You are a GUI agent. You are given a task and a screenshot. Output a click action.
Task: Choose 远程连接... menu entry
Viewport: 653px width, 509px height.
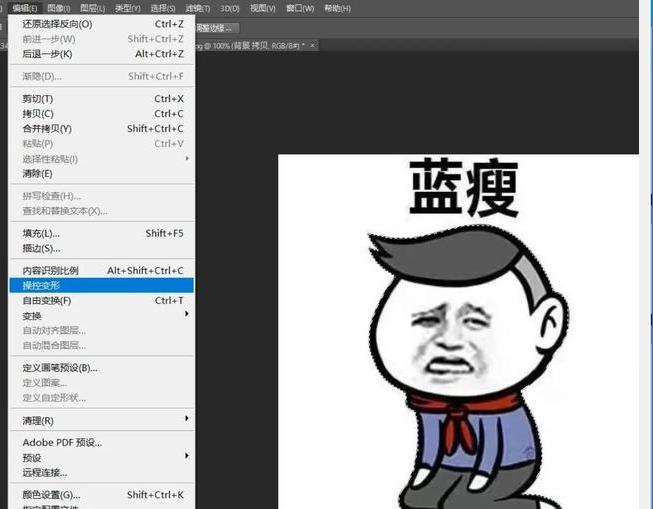pyautogui.click(x=102, y=473)
